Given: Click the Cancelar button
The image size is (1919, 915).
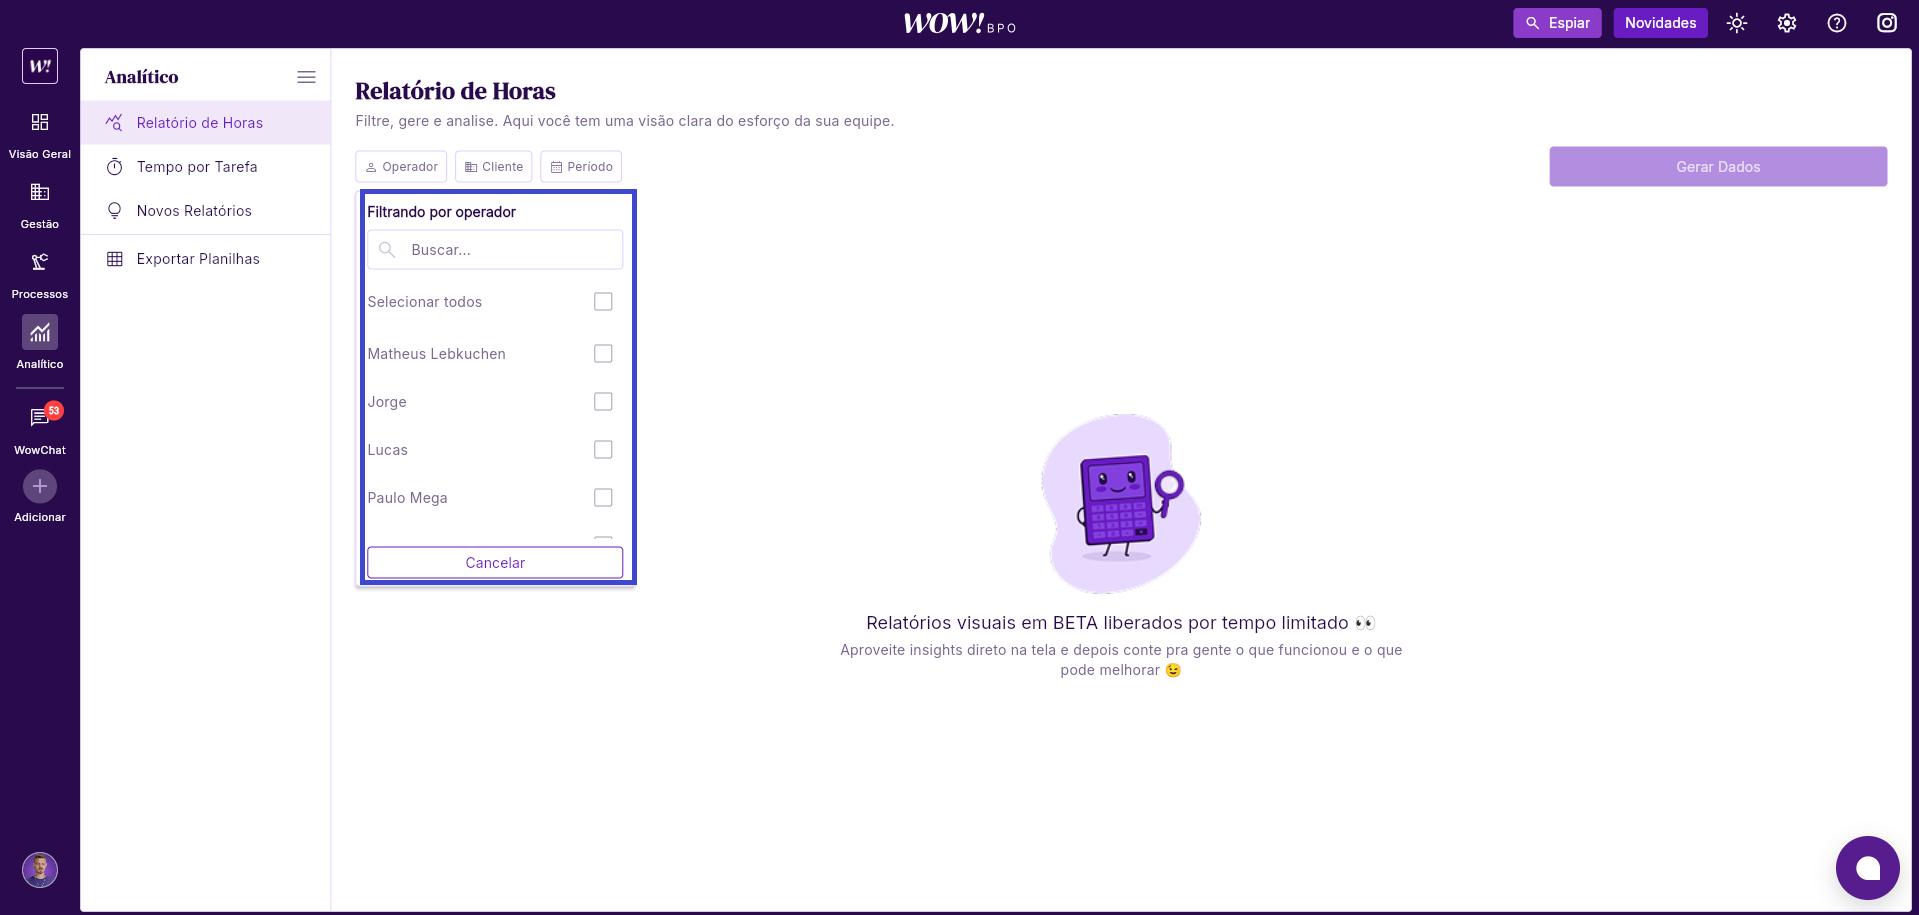Looking at the screenshot, I should point(495,563).
